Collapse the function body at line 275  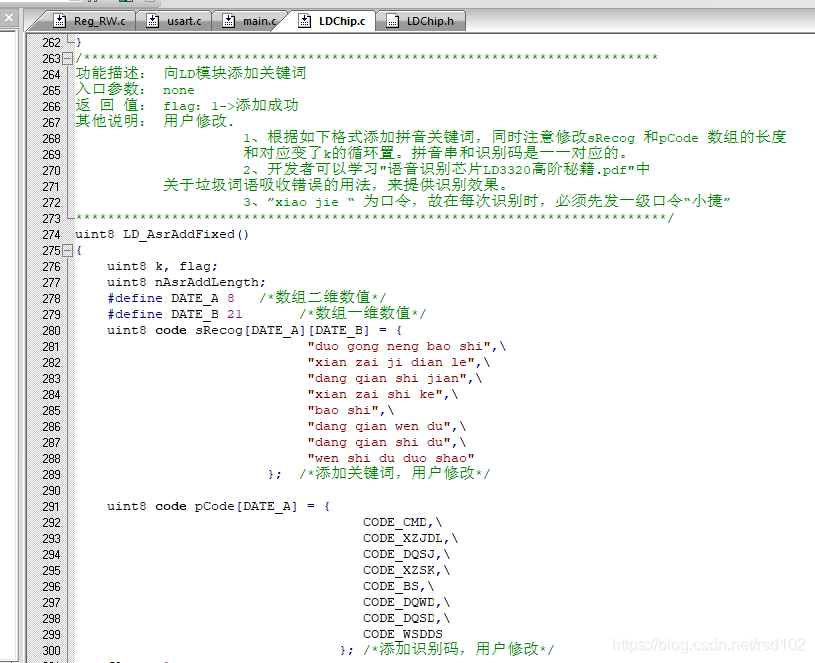(67, 250)
